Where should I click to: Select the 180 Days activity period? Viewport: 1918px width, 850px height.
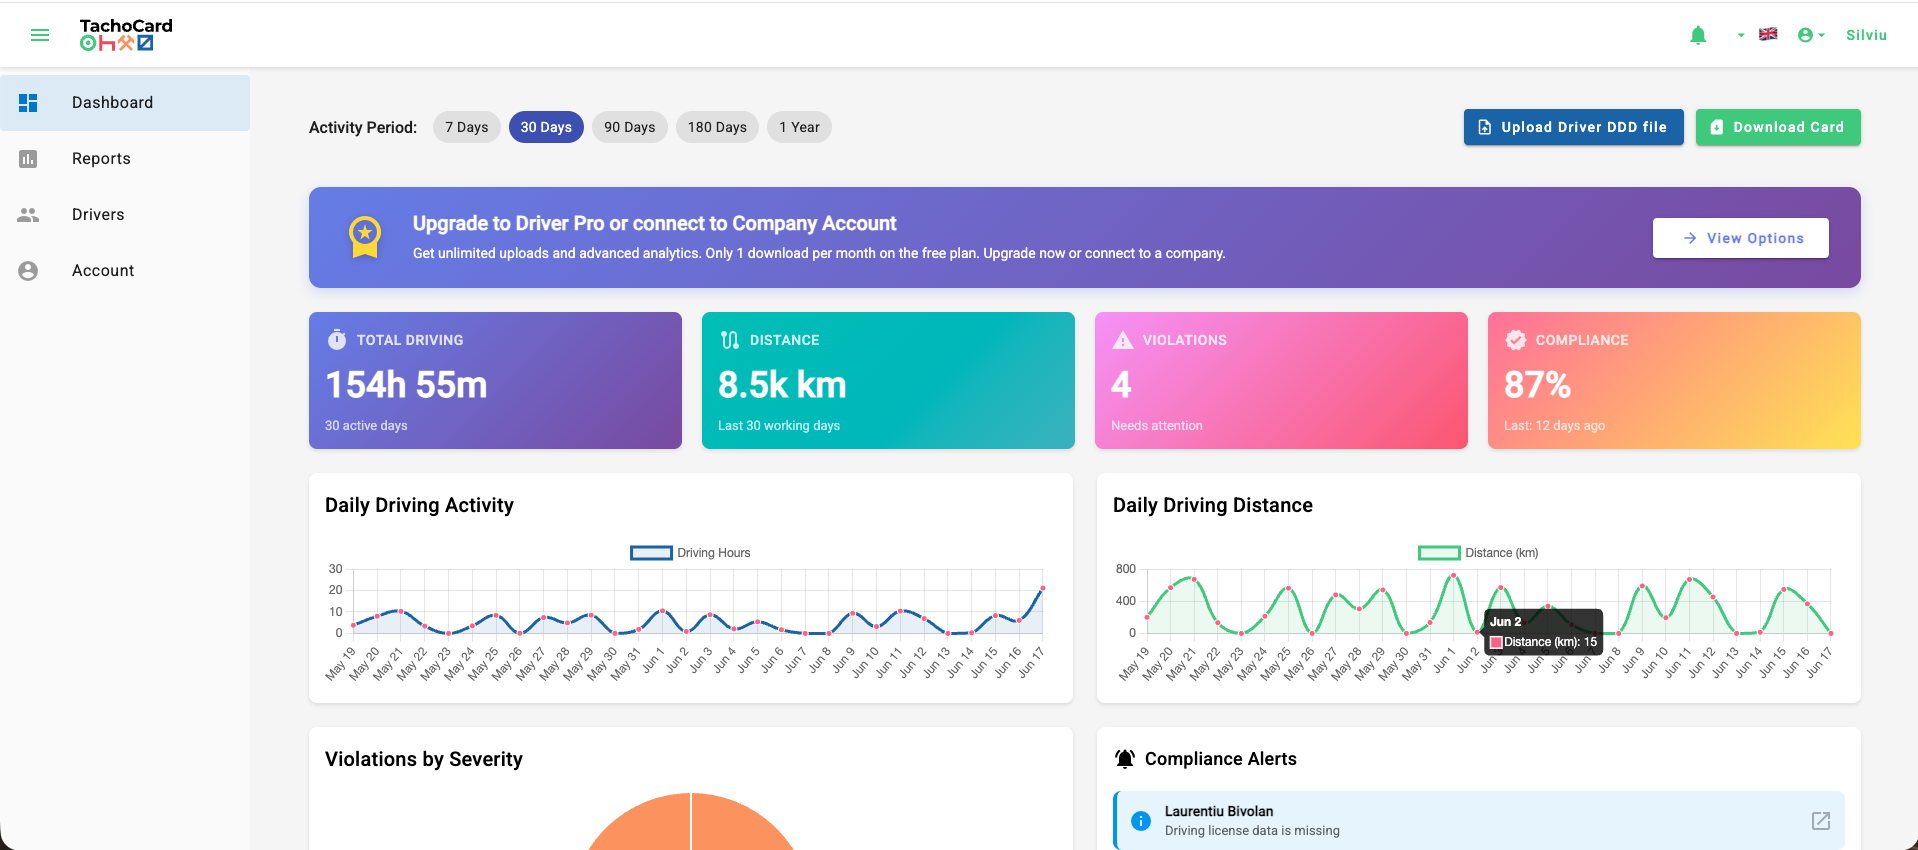[717, 127]
